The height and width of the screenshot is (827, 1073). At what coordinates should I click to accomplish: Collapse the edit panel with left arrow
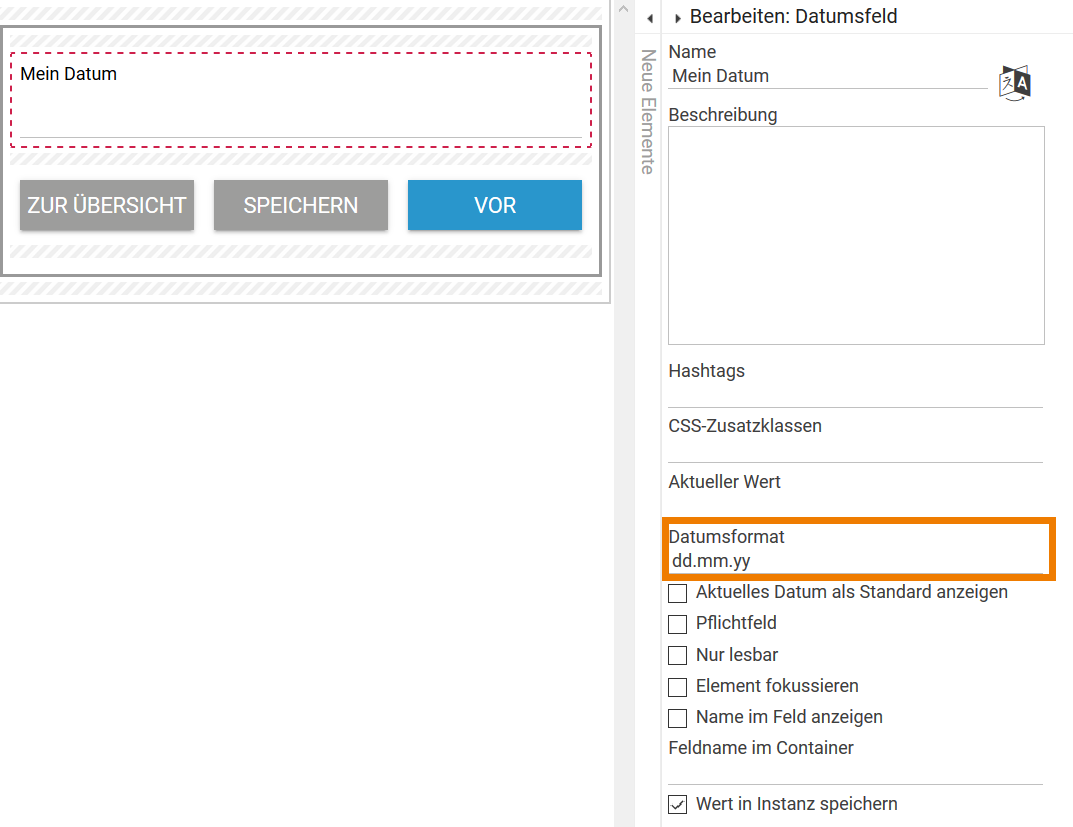pos(650,18)
